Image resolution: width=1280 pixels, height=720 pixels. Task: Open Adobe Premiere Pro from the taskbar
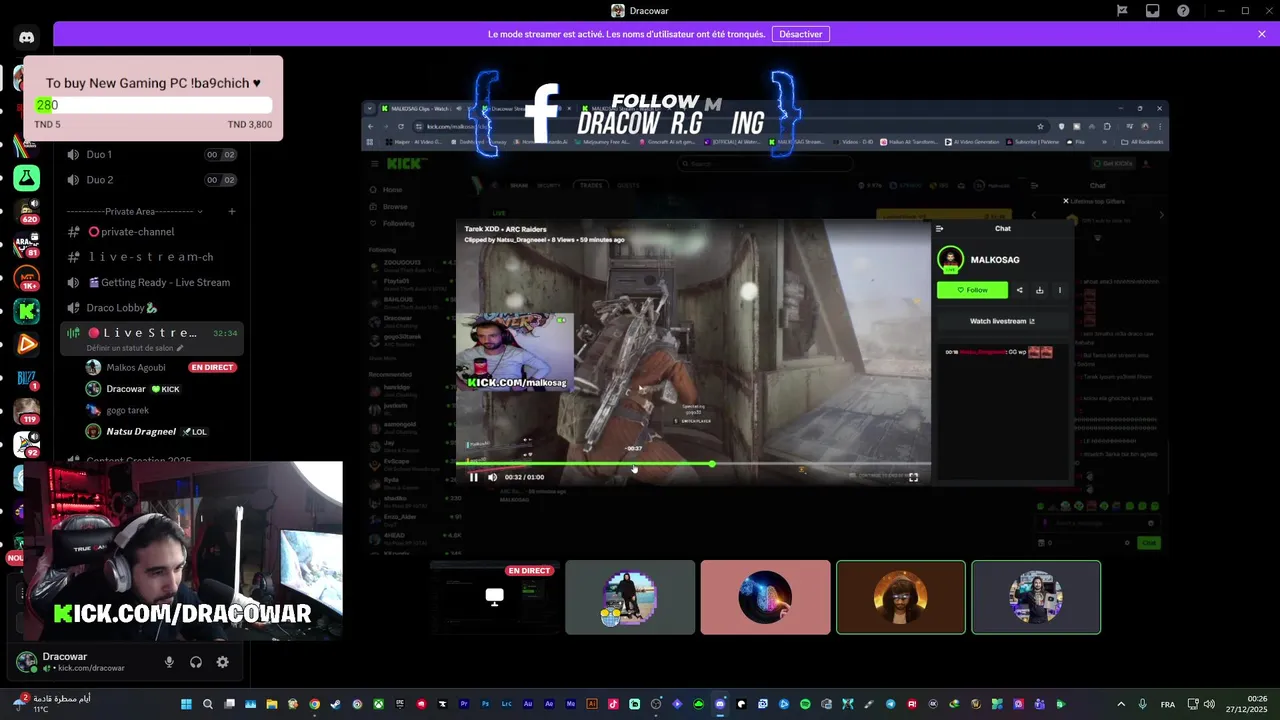pos(464,704)
